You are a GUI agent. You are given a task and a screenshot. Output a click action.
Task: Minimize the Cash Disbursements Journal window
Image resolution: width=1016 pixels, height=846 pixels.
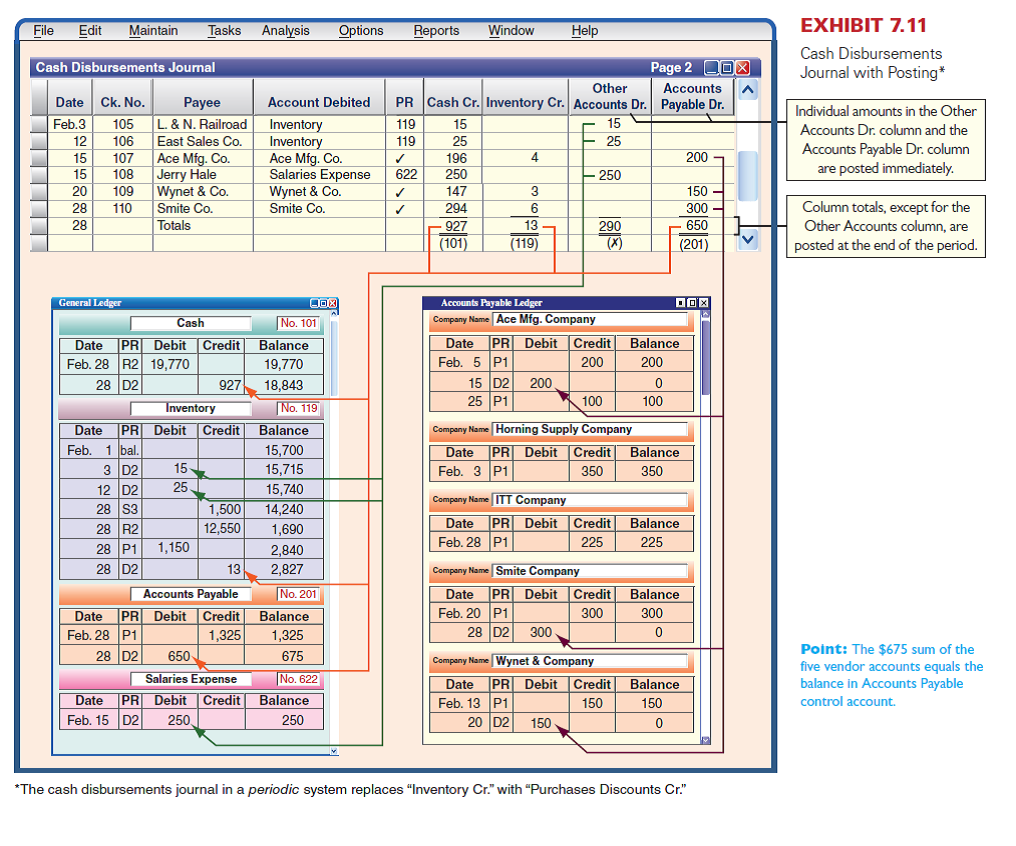[x=711, y=68]
